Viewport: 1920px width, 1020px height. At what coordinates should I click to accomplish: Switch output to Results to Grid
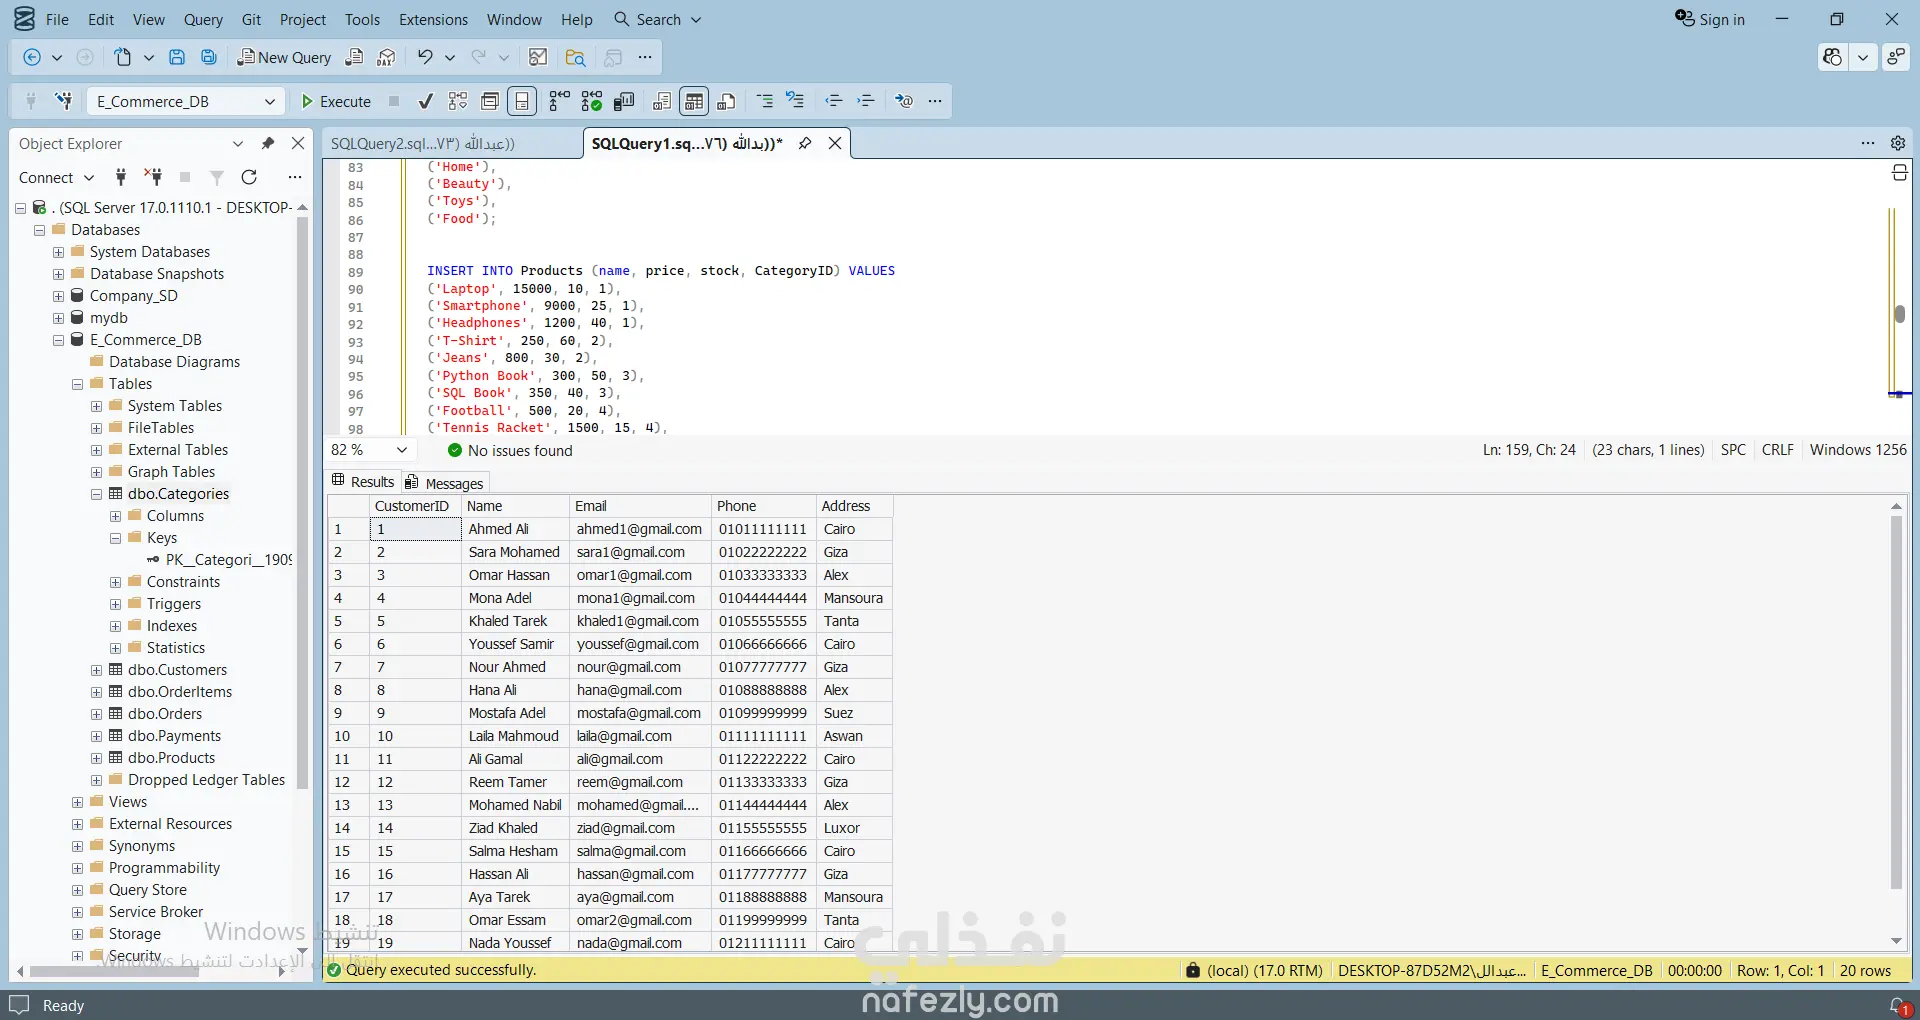[694, 101]
